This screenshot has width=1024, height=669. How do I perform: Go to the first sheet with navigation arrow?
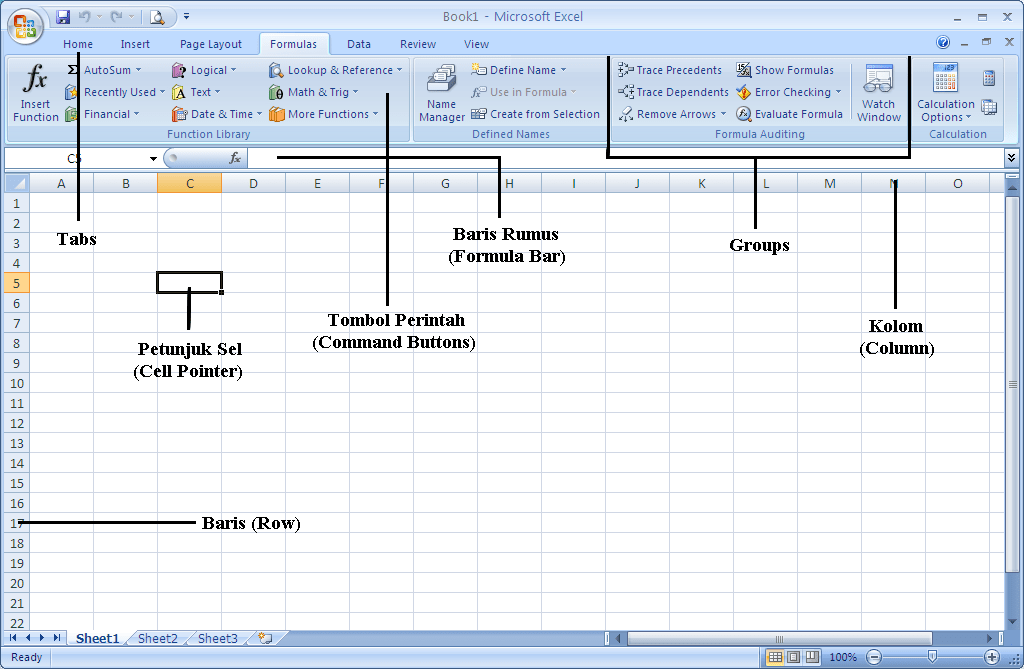pos(13,638)
